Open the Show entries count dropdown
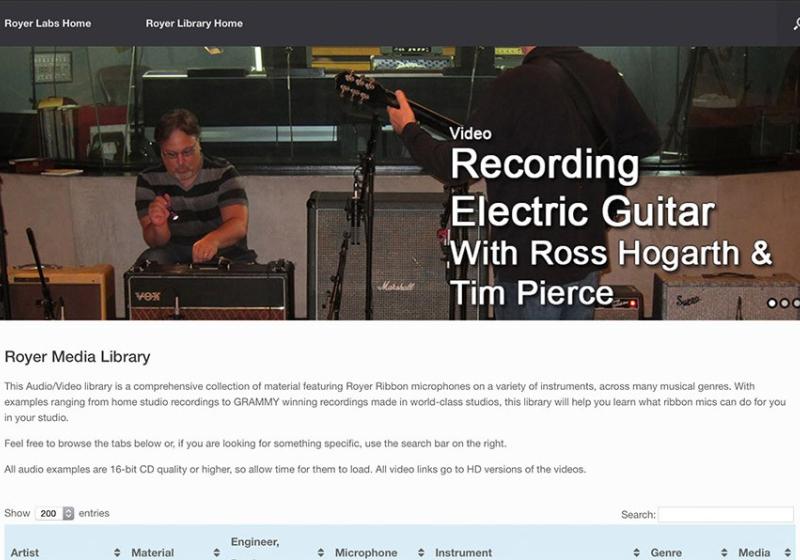The height and width of the screenshot is (560, 800). [x=55, y=513]
